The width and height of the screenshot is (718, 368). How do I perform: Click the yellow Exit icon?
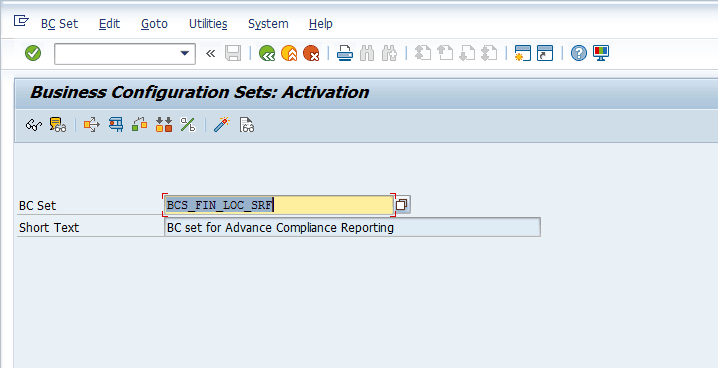pyautogui.click(x=289, y=54)
